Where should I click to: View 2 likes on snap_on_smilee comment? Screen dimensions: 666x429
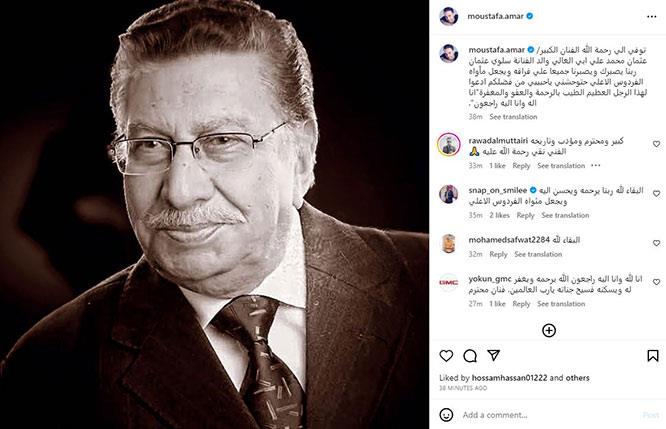pyautogui.click(x=500, y=215)
